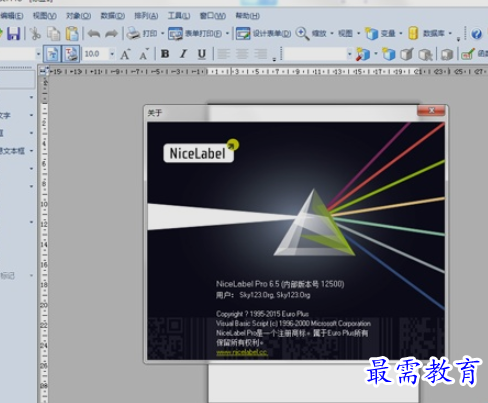Click the 用户: Sky123.Org user text
The image size is (488, 403).
coord(263,295)
